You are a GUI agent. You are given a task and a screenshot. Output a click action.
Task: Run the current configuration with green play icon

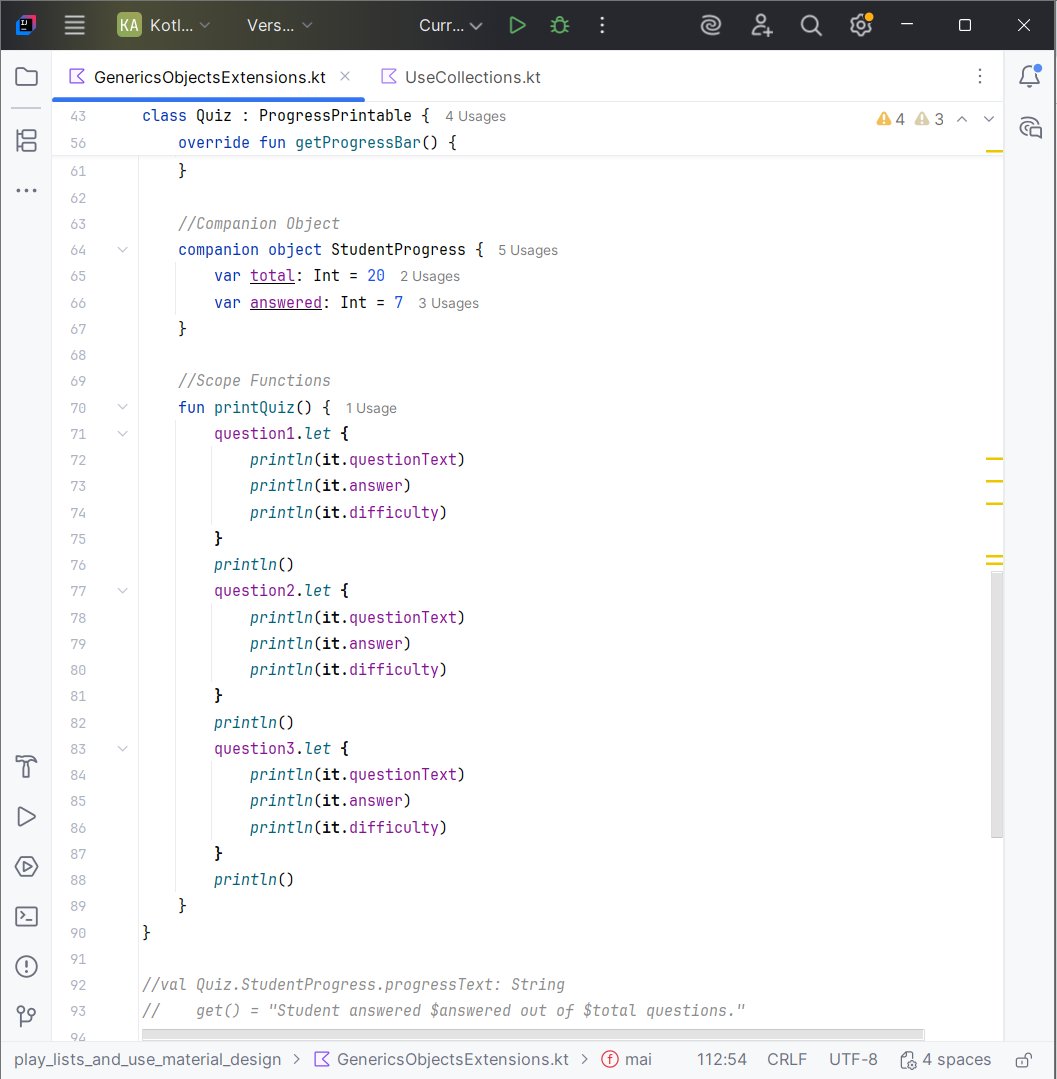517,25
